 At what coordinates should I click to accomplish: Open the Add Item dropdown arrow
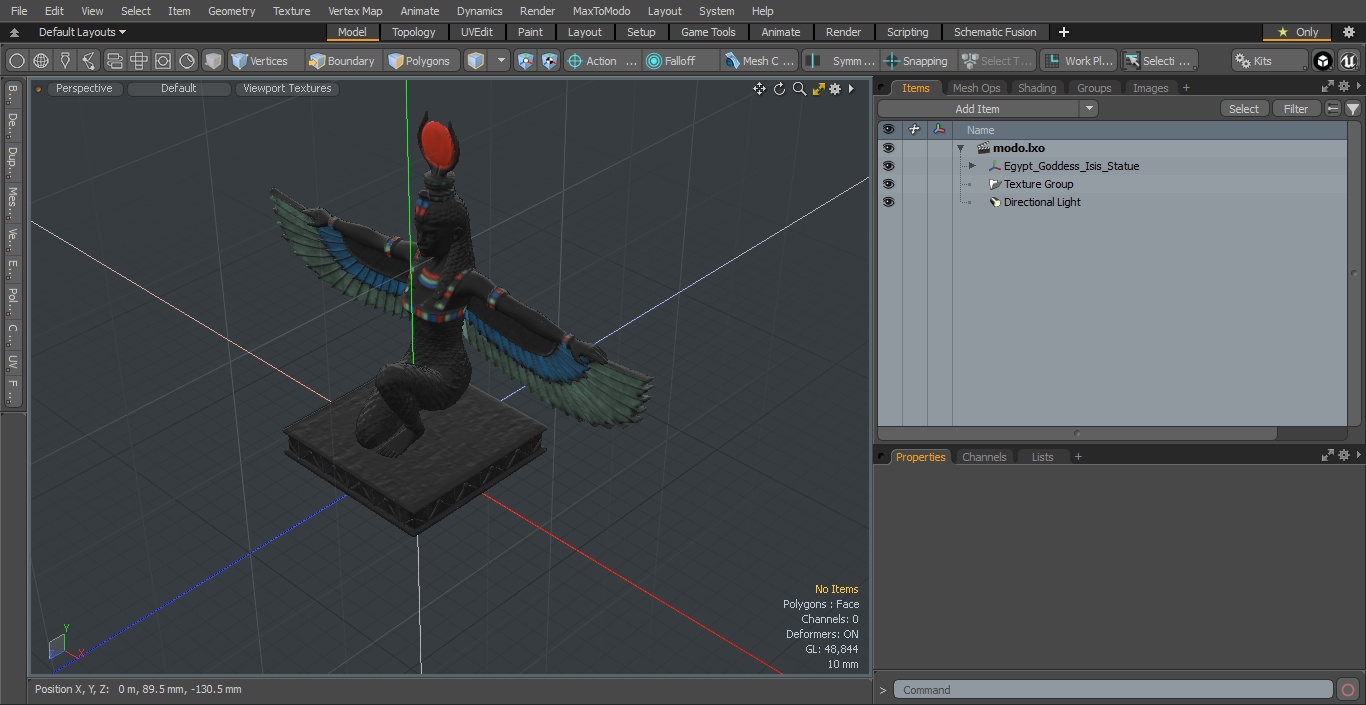click(x=1089, y=109)
